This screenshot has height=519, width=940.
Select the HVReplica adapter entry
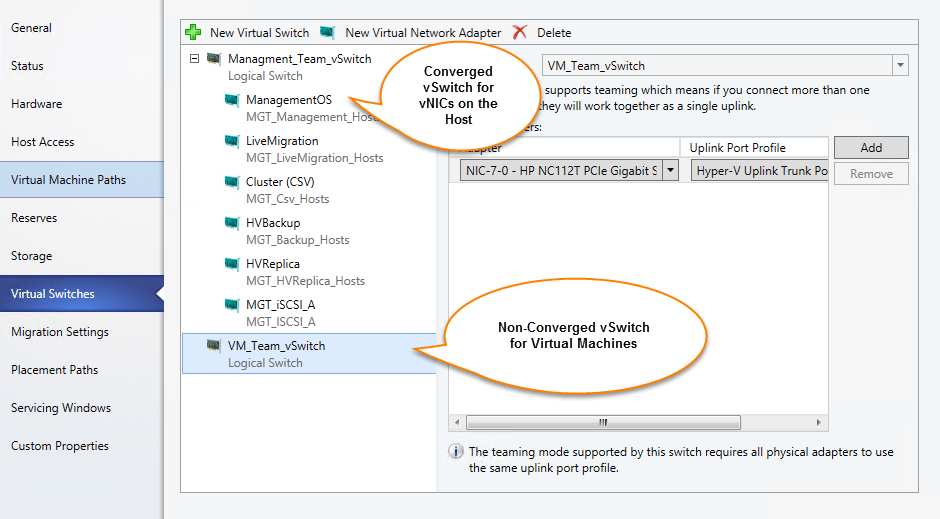tap(273, 264)
